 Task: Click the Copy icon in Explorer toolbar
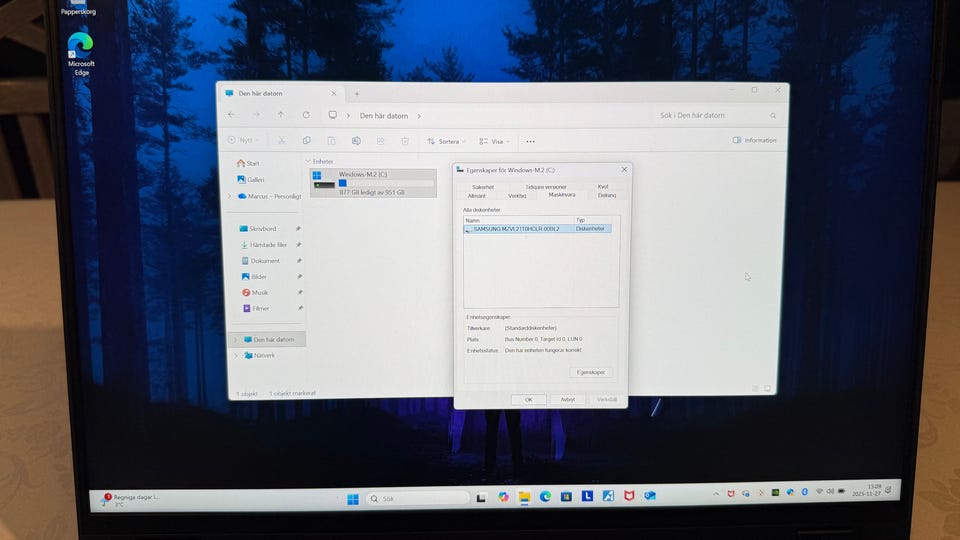(307, 141)
